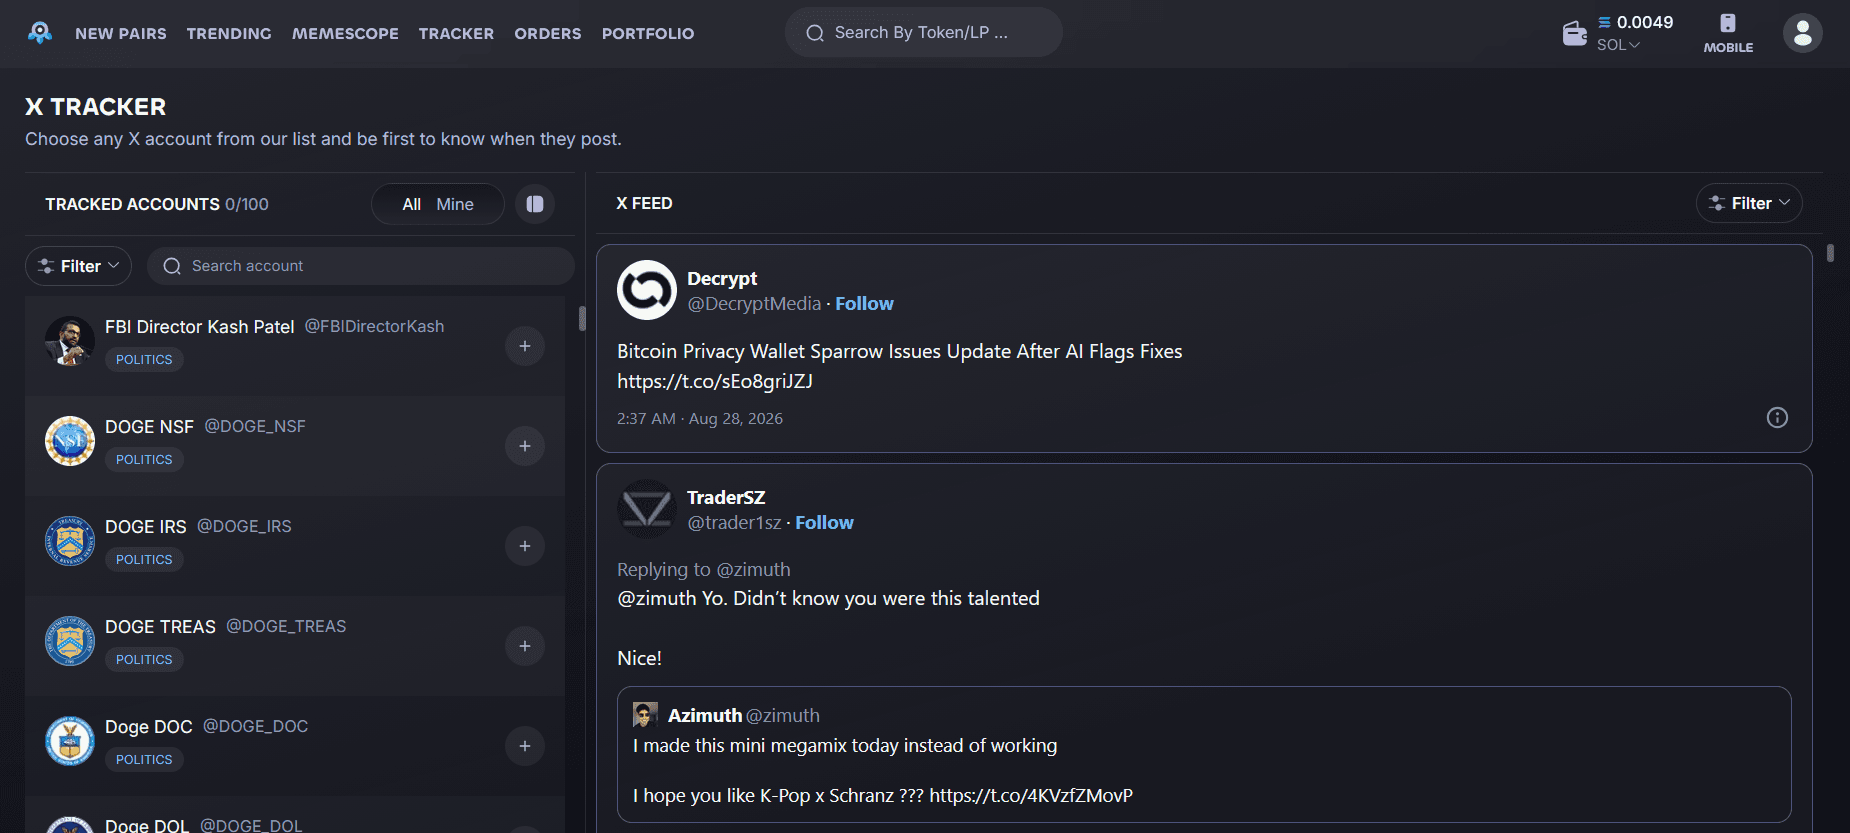Click info icon on Decrypt post

point(1777,418)
